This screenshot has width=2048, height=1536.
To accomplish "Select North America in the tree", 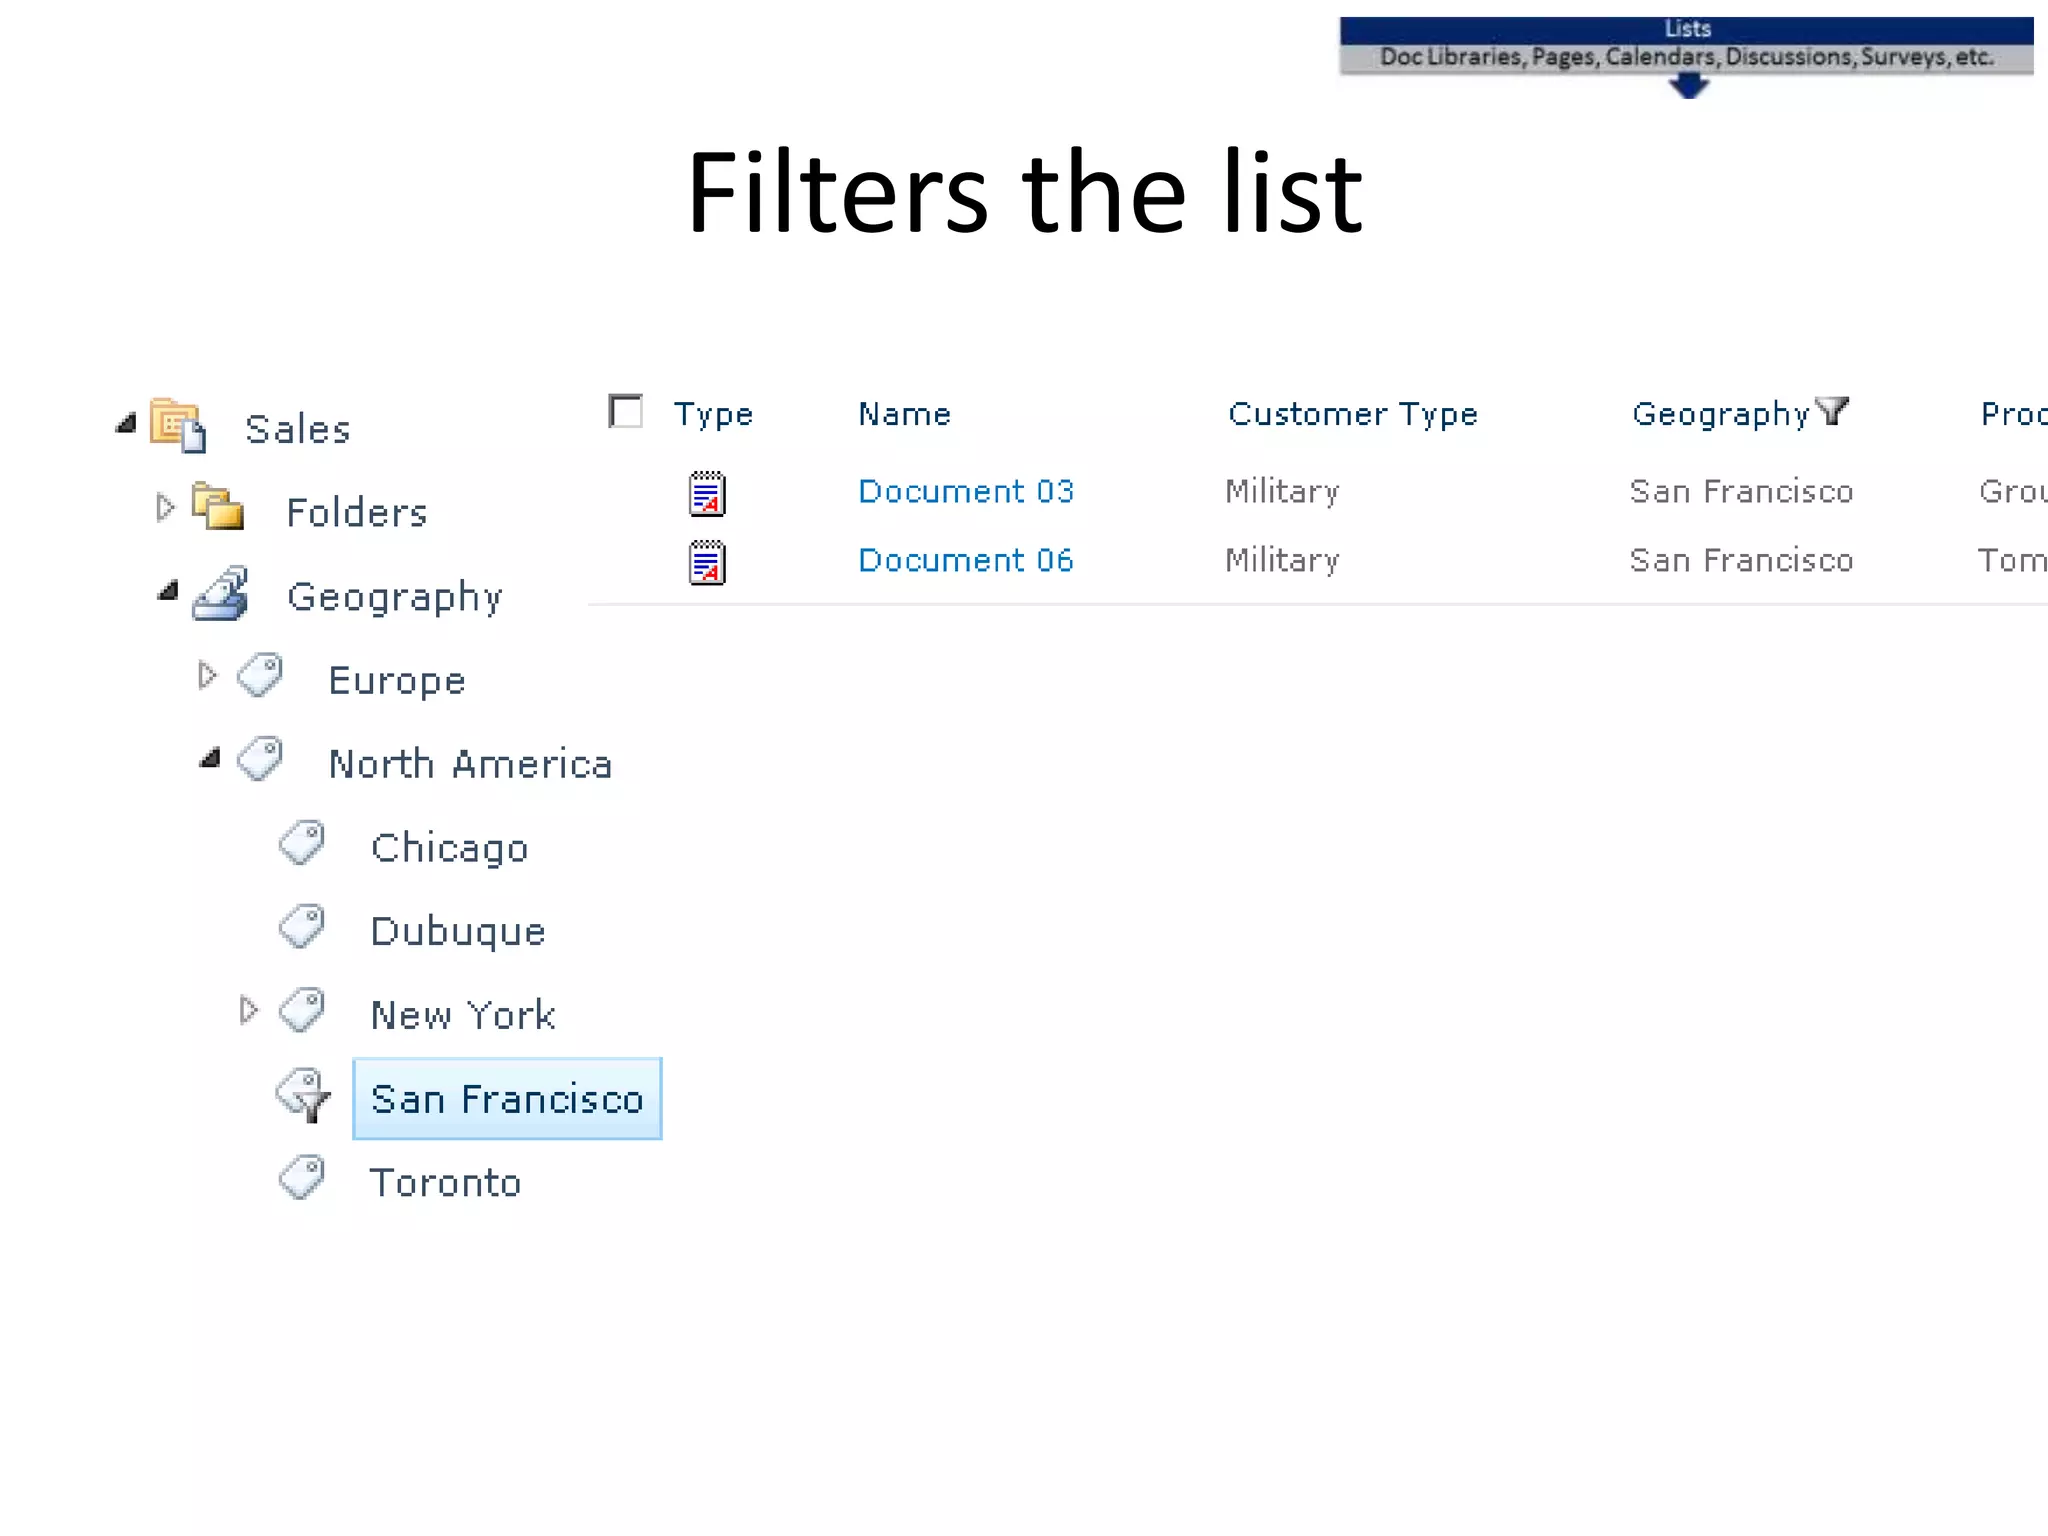I will click(x=470, y=764).
